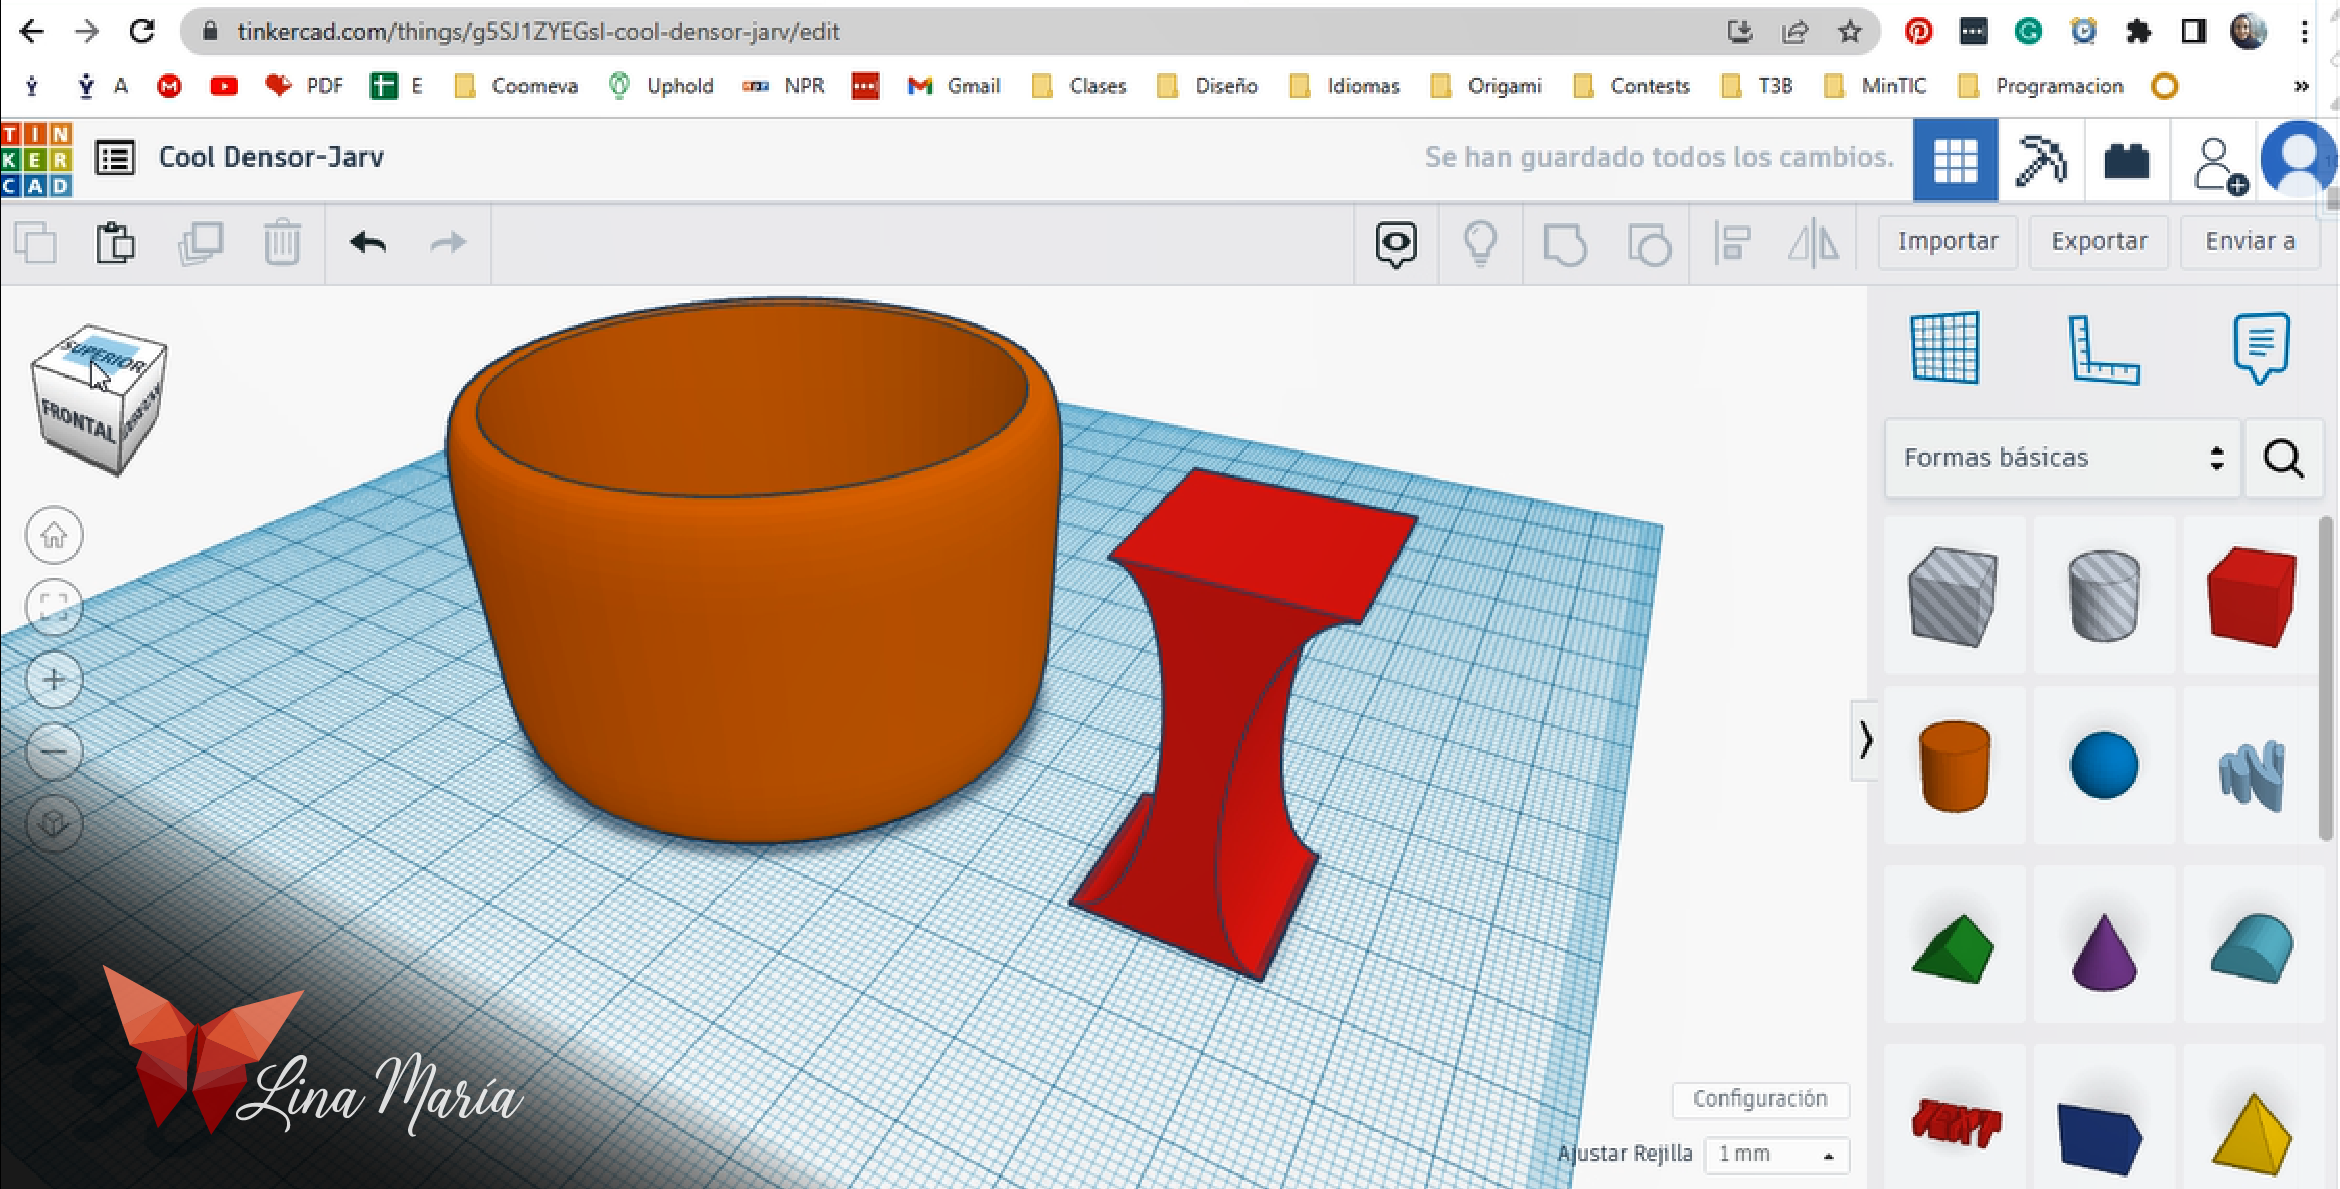Open the Ajustar Rejilla 1 mm dropdown
2340x1189 pixels.
1776,1154
